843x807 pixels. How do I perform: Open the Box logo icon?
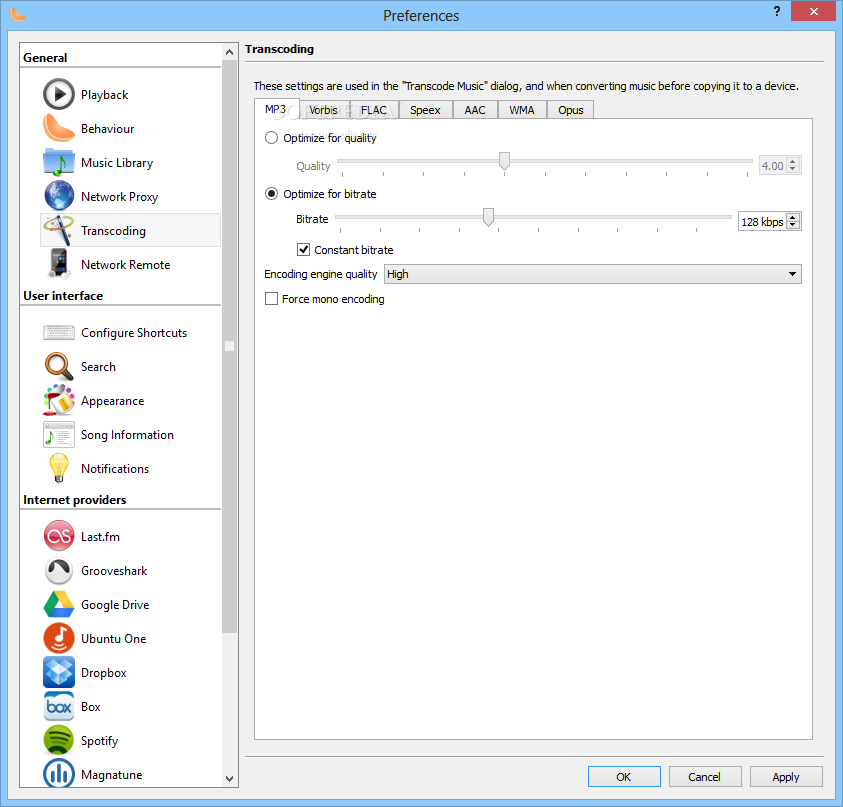point(59,706)
